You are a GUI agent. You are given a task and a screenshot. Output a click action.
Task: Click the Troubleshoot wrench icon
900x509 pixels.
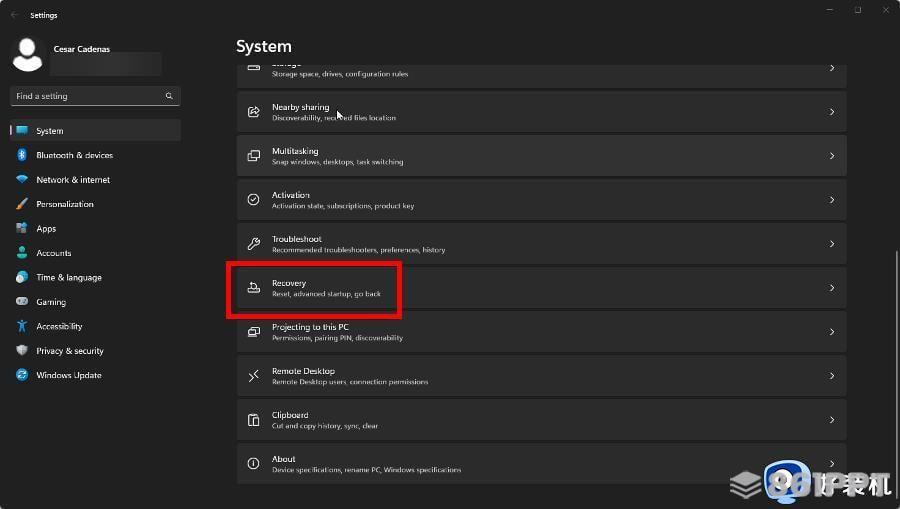(x=254, y=244)
